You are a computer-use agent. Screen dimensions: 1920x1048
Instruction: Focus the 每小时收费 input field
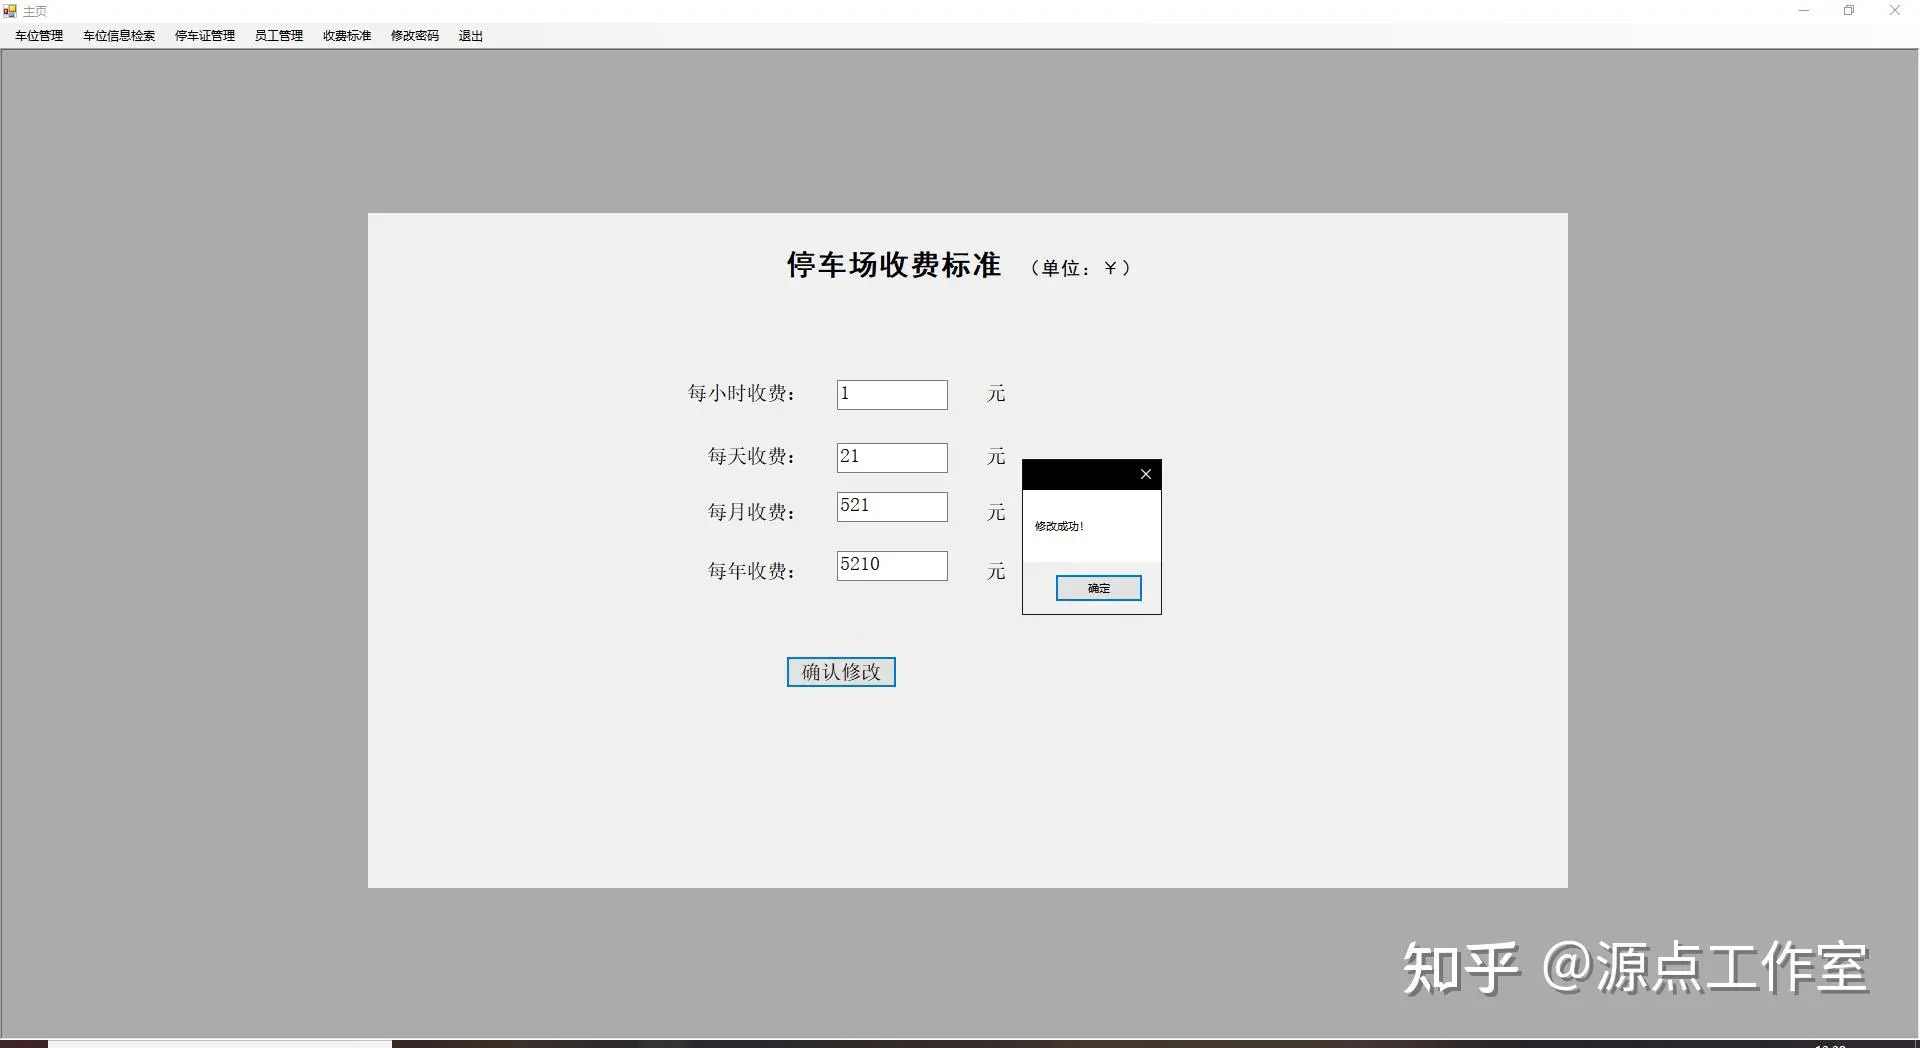tap(892, 395)
